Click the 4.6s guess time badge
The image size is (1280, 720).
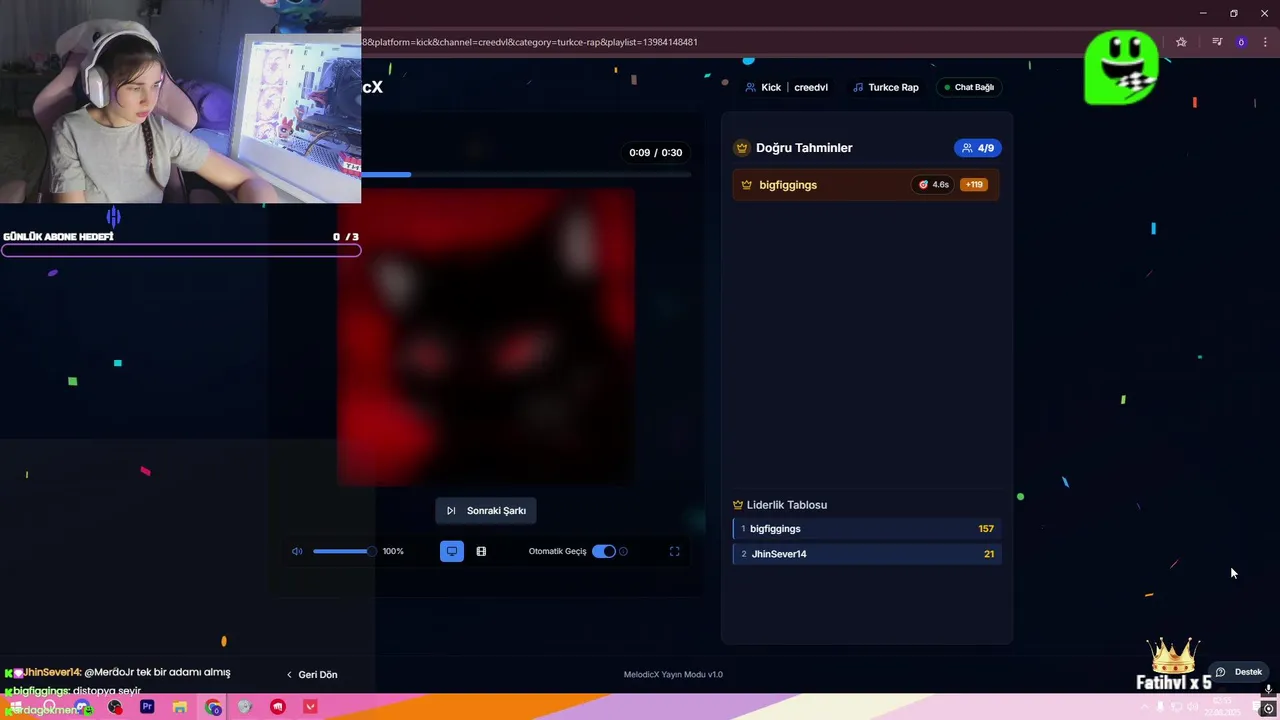coord(934,185)
